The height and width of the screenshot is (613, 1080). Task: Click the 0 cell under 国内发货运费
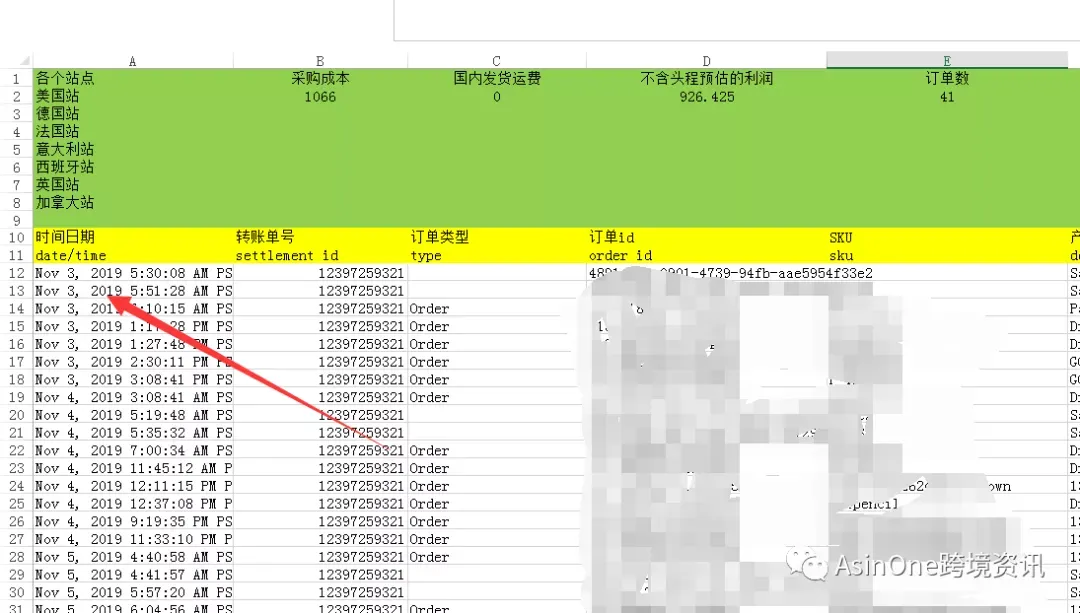(x=497, y=96)
